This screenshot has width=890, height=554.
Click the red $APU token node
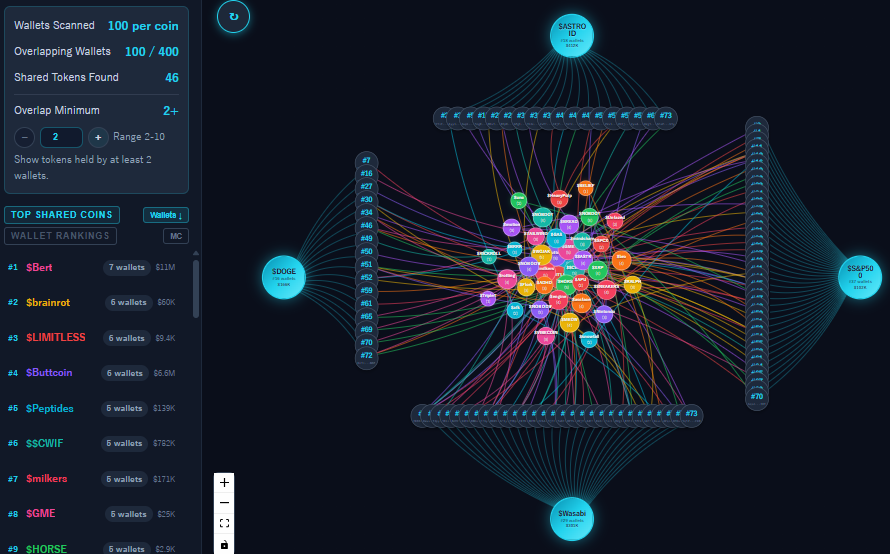[x=581, y=282]
